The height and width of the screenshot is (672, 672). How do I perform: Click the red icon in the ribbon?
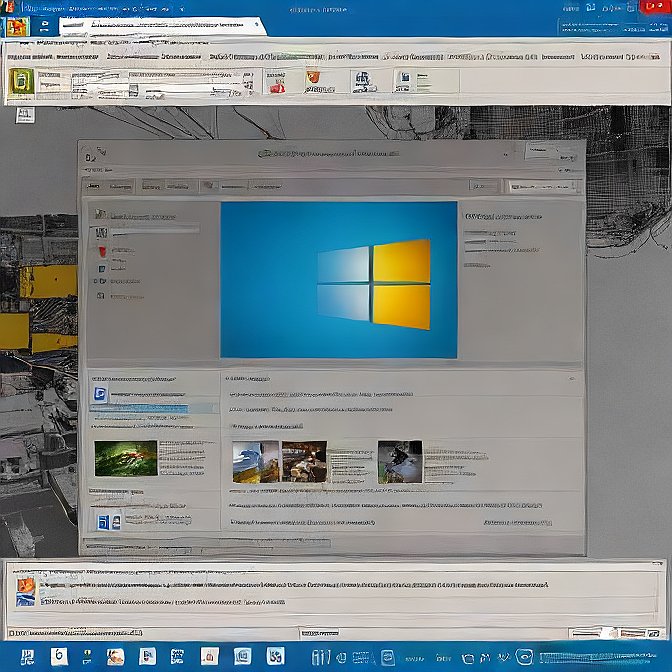[277, 82]
